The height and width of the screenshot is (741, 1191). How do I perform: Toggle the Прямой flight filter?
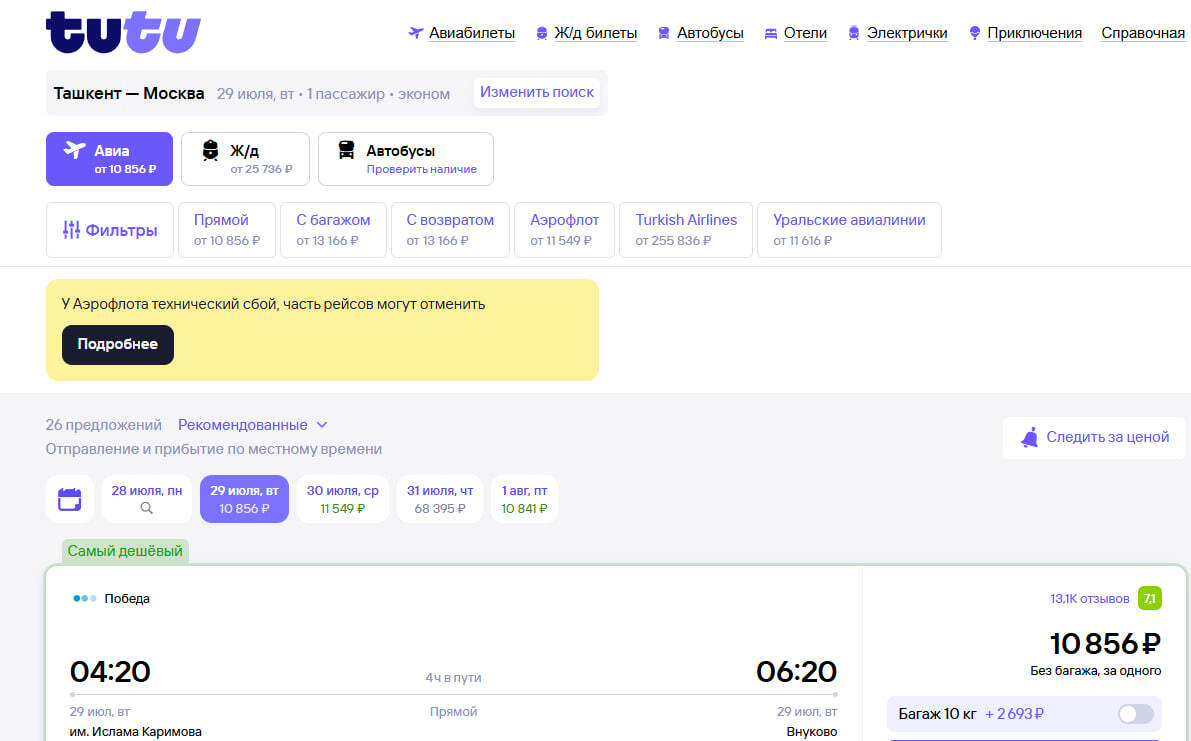tap(226, 230)
